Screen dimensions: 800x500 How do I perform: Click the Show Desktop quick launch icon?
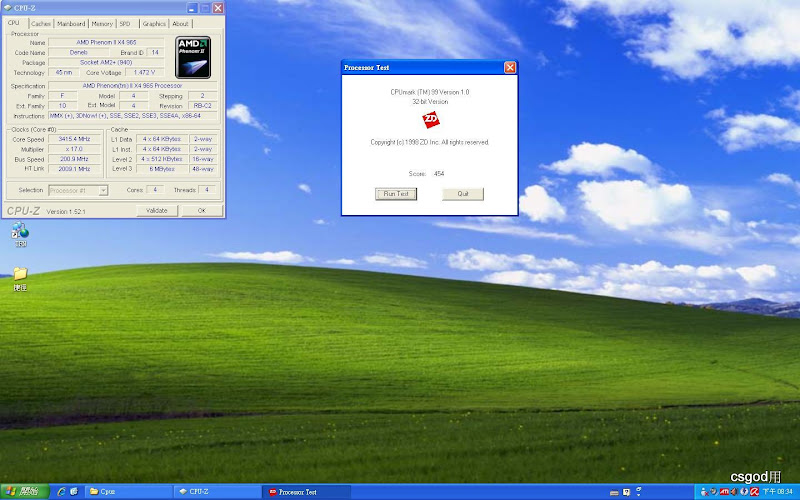point(74,492)
